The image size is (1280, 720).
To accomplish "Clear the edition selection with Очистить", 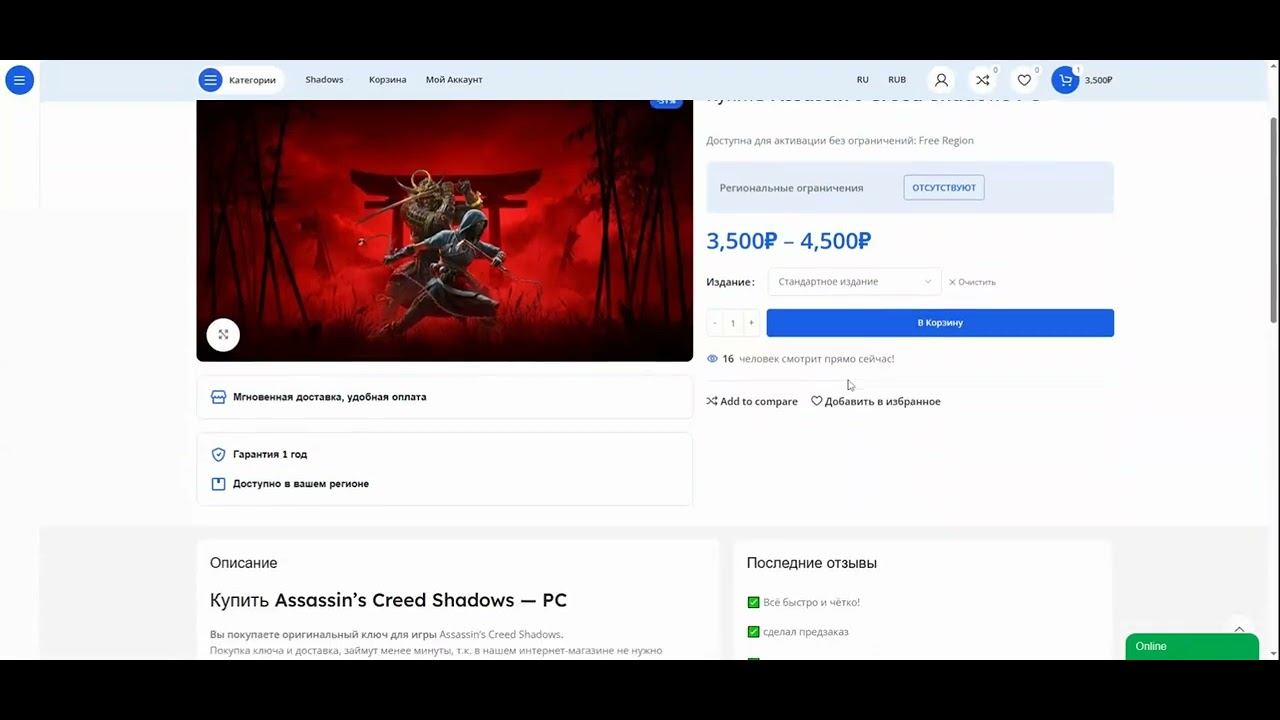I will pos(972,282).
